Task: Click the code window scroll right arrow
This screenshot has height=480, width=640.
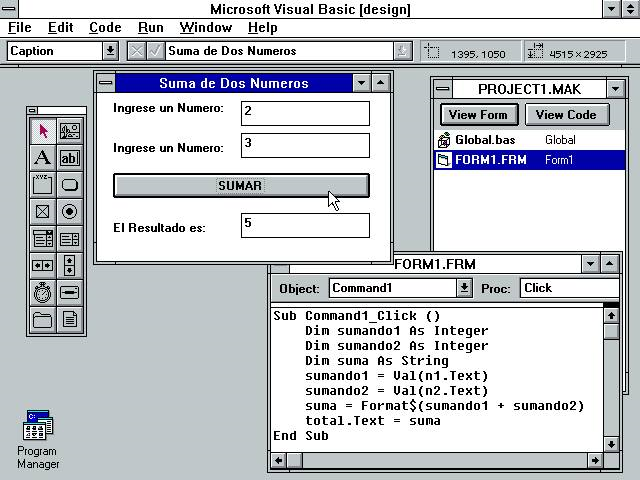Action: (x=596, y=460)
